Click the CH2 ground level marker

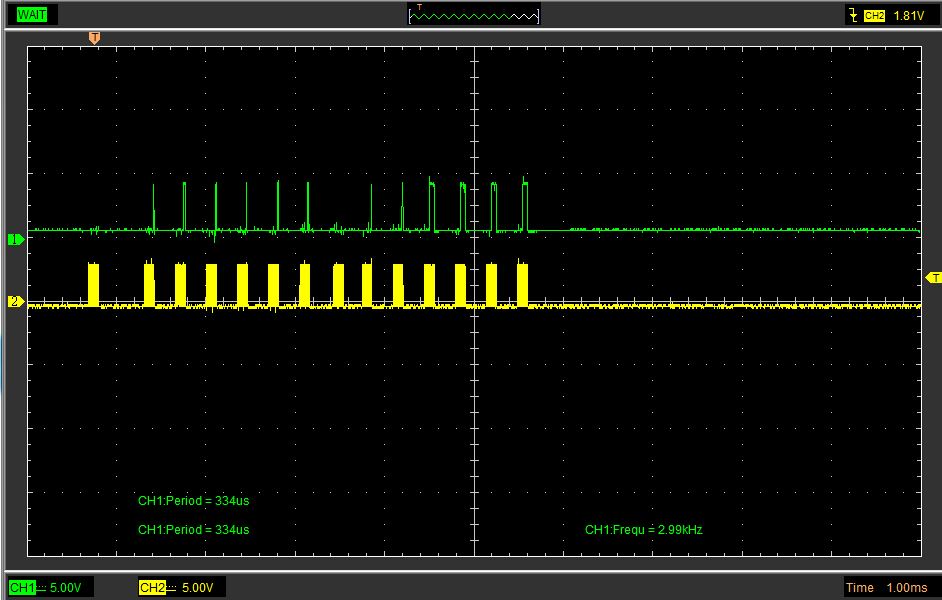click(x=16, y=302)
